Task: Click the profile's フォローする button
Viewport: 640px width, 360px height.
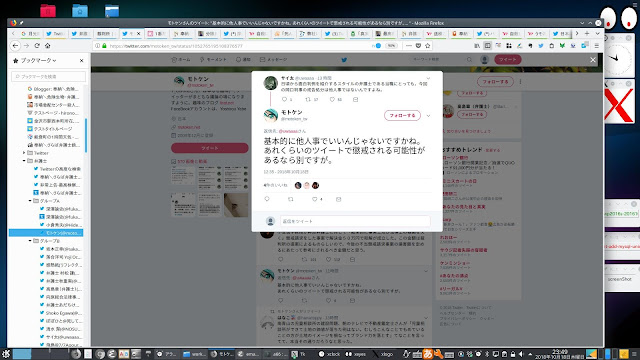Action: click(x=495, y=82)
